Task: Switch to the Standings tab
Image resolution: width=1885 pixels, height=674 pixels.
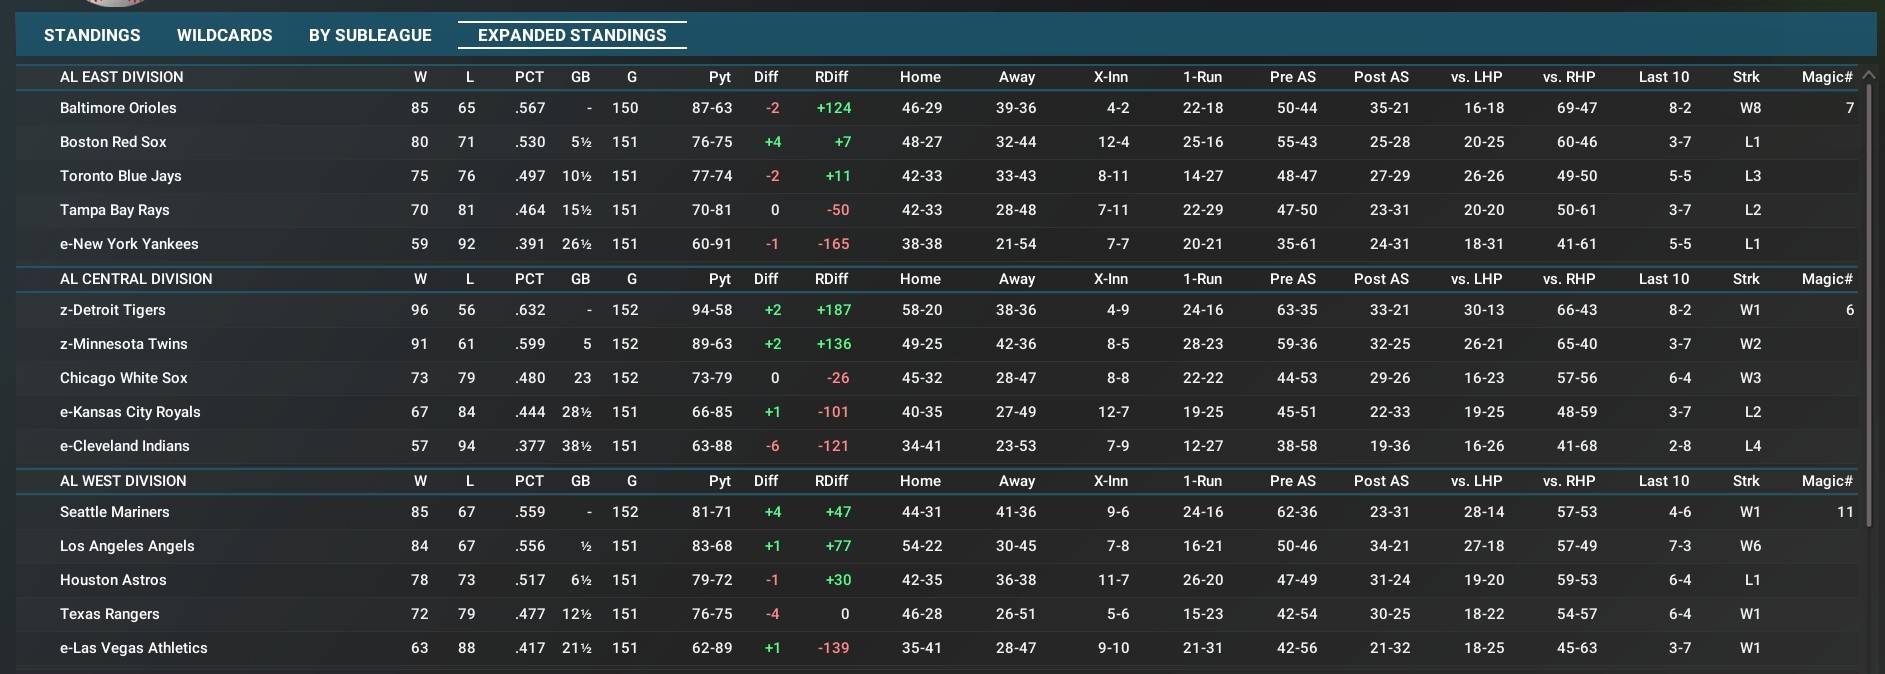Action: (92, 35)
